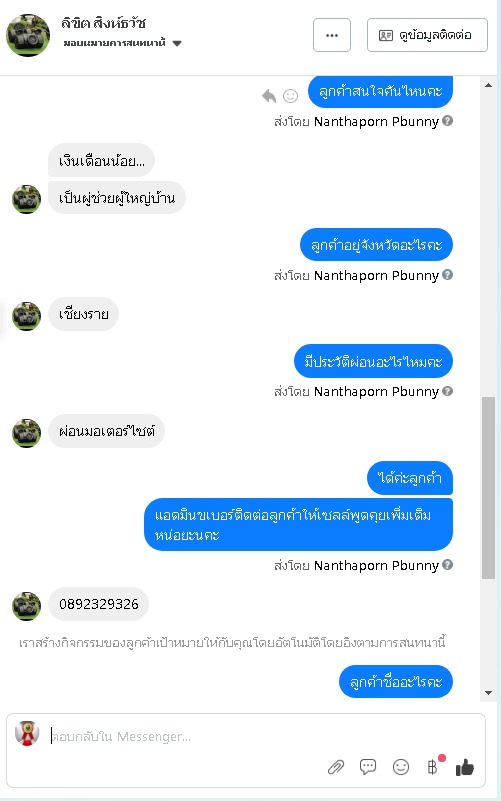This screenshot has width=501, height=801.
Task: Click the Baht payment request icon
Action: point(433,767)
